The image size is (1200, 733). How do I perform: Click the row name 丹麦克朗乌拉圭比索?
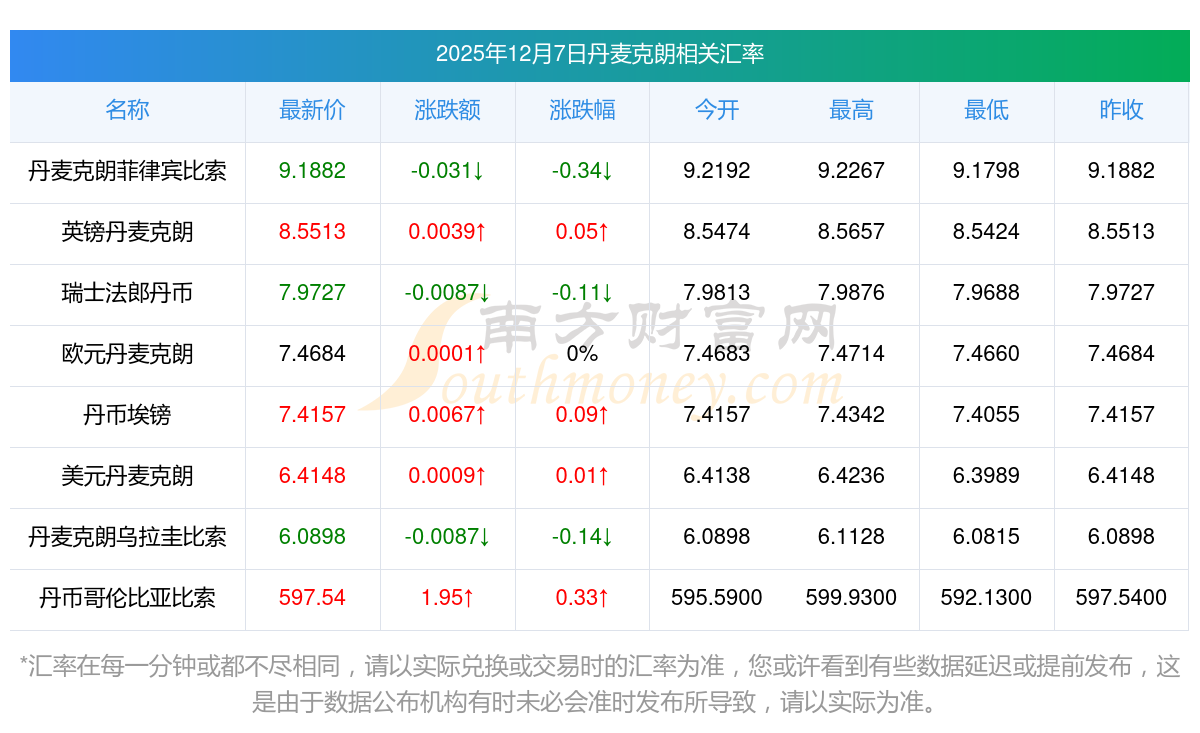[127, 537]
